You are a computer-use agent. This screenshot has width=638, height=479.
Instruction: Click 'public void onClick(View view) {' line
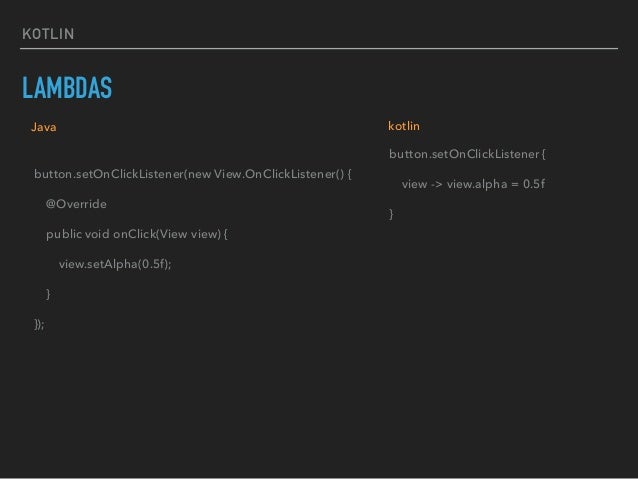[x=137, y=234]
